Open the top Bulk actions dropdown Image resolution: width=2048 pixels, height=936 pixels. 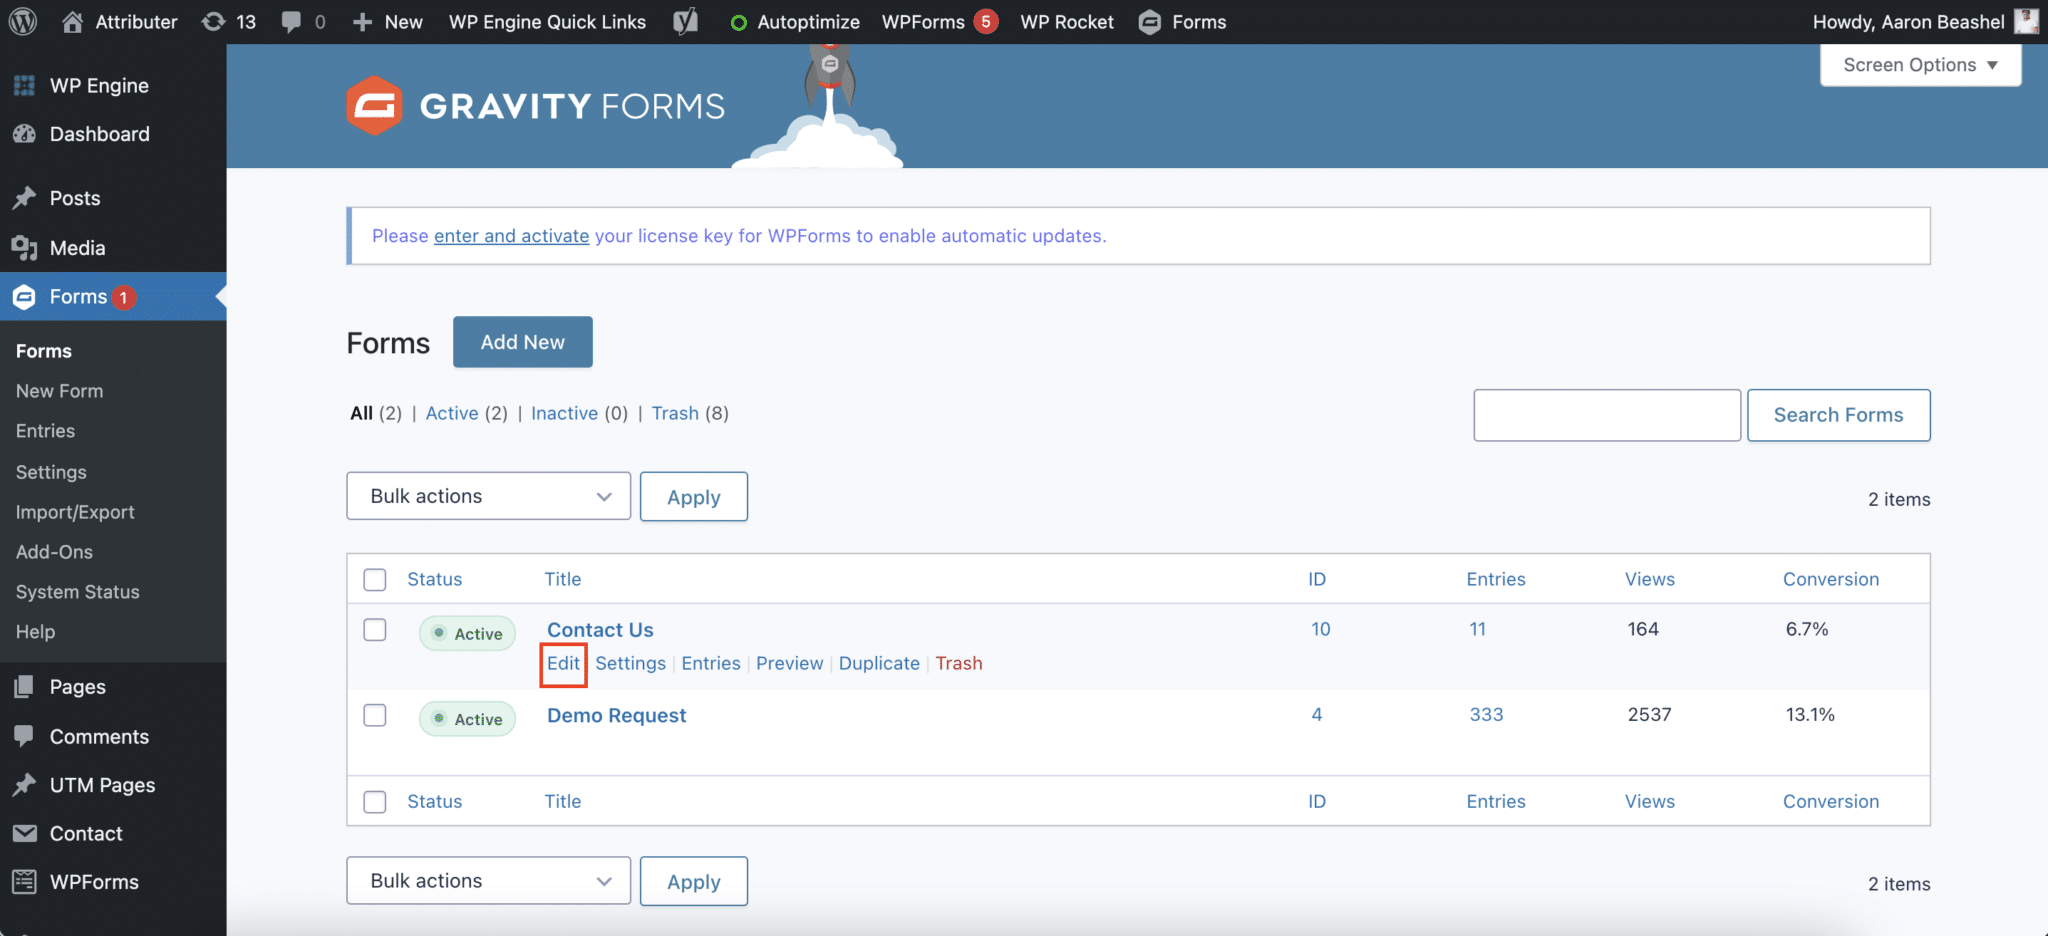(488, 495)
